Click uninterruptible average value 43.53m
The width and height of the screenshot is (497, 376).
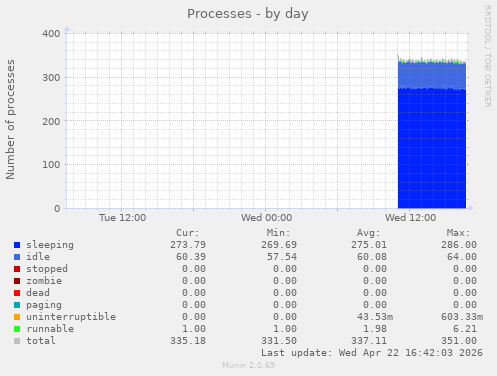click(x=375, y=317)
